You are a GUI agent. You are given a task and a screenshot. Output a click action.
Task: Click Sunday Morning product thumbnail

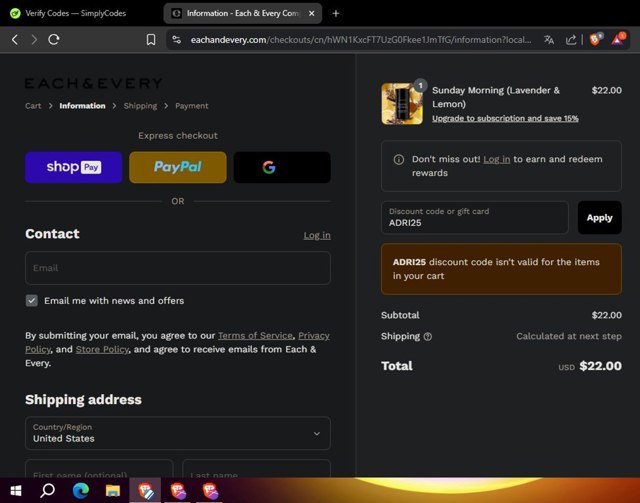click(402, 104)
